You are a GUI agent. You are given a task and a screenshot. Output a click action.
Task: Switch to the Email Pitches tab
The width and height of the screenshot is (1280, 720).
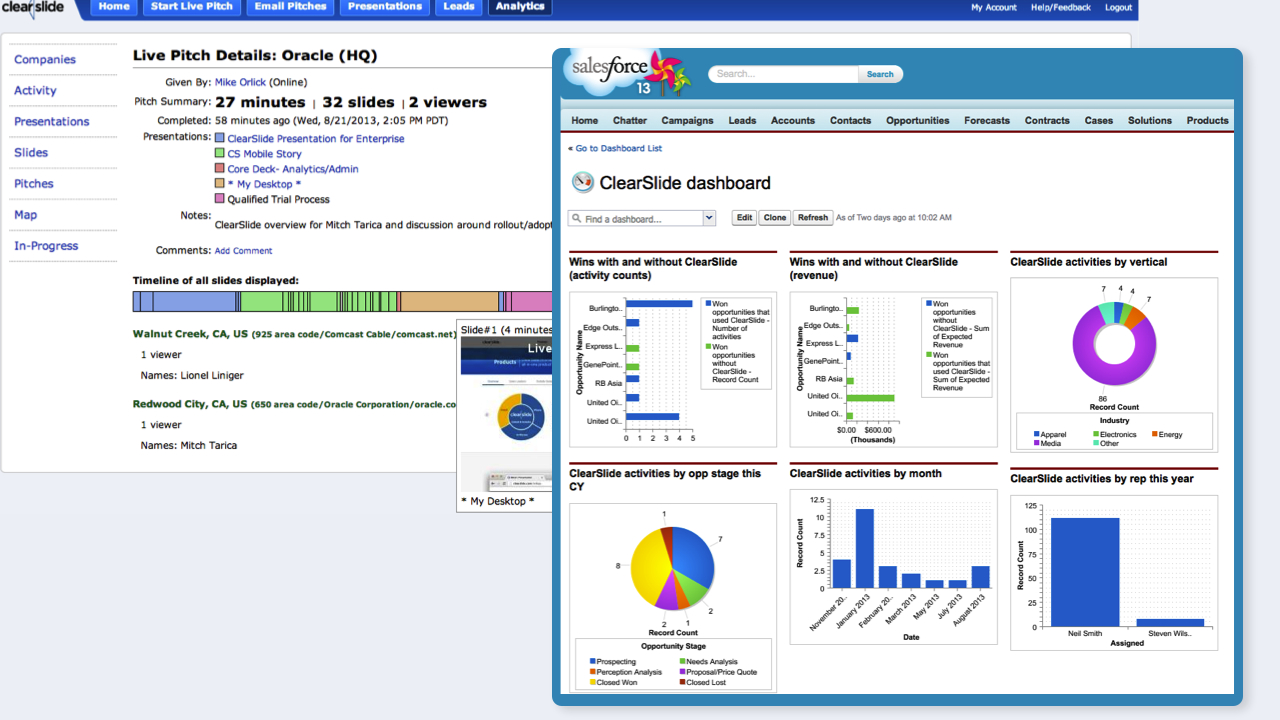tap(290, 7)
